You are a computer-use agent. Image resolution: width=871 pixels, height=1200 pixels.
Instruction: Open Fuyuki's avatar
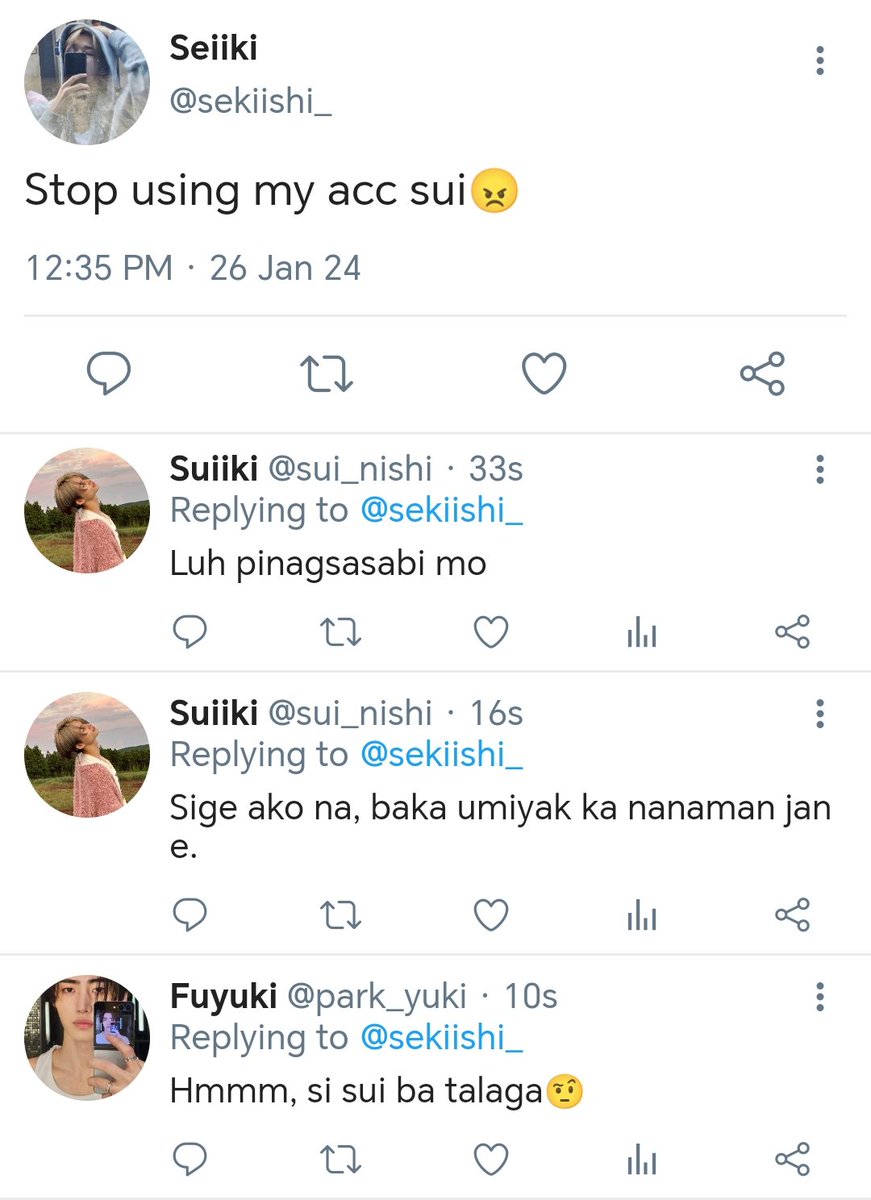click(x=87, y=1039)
